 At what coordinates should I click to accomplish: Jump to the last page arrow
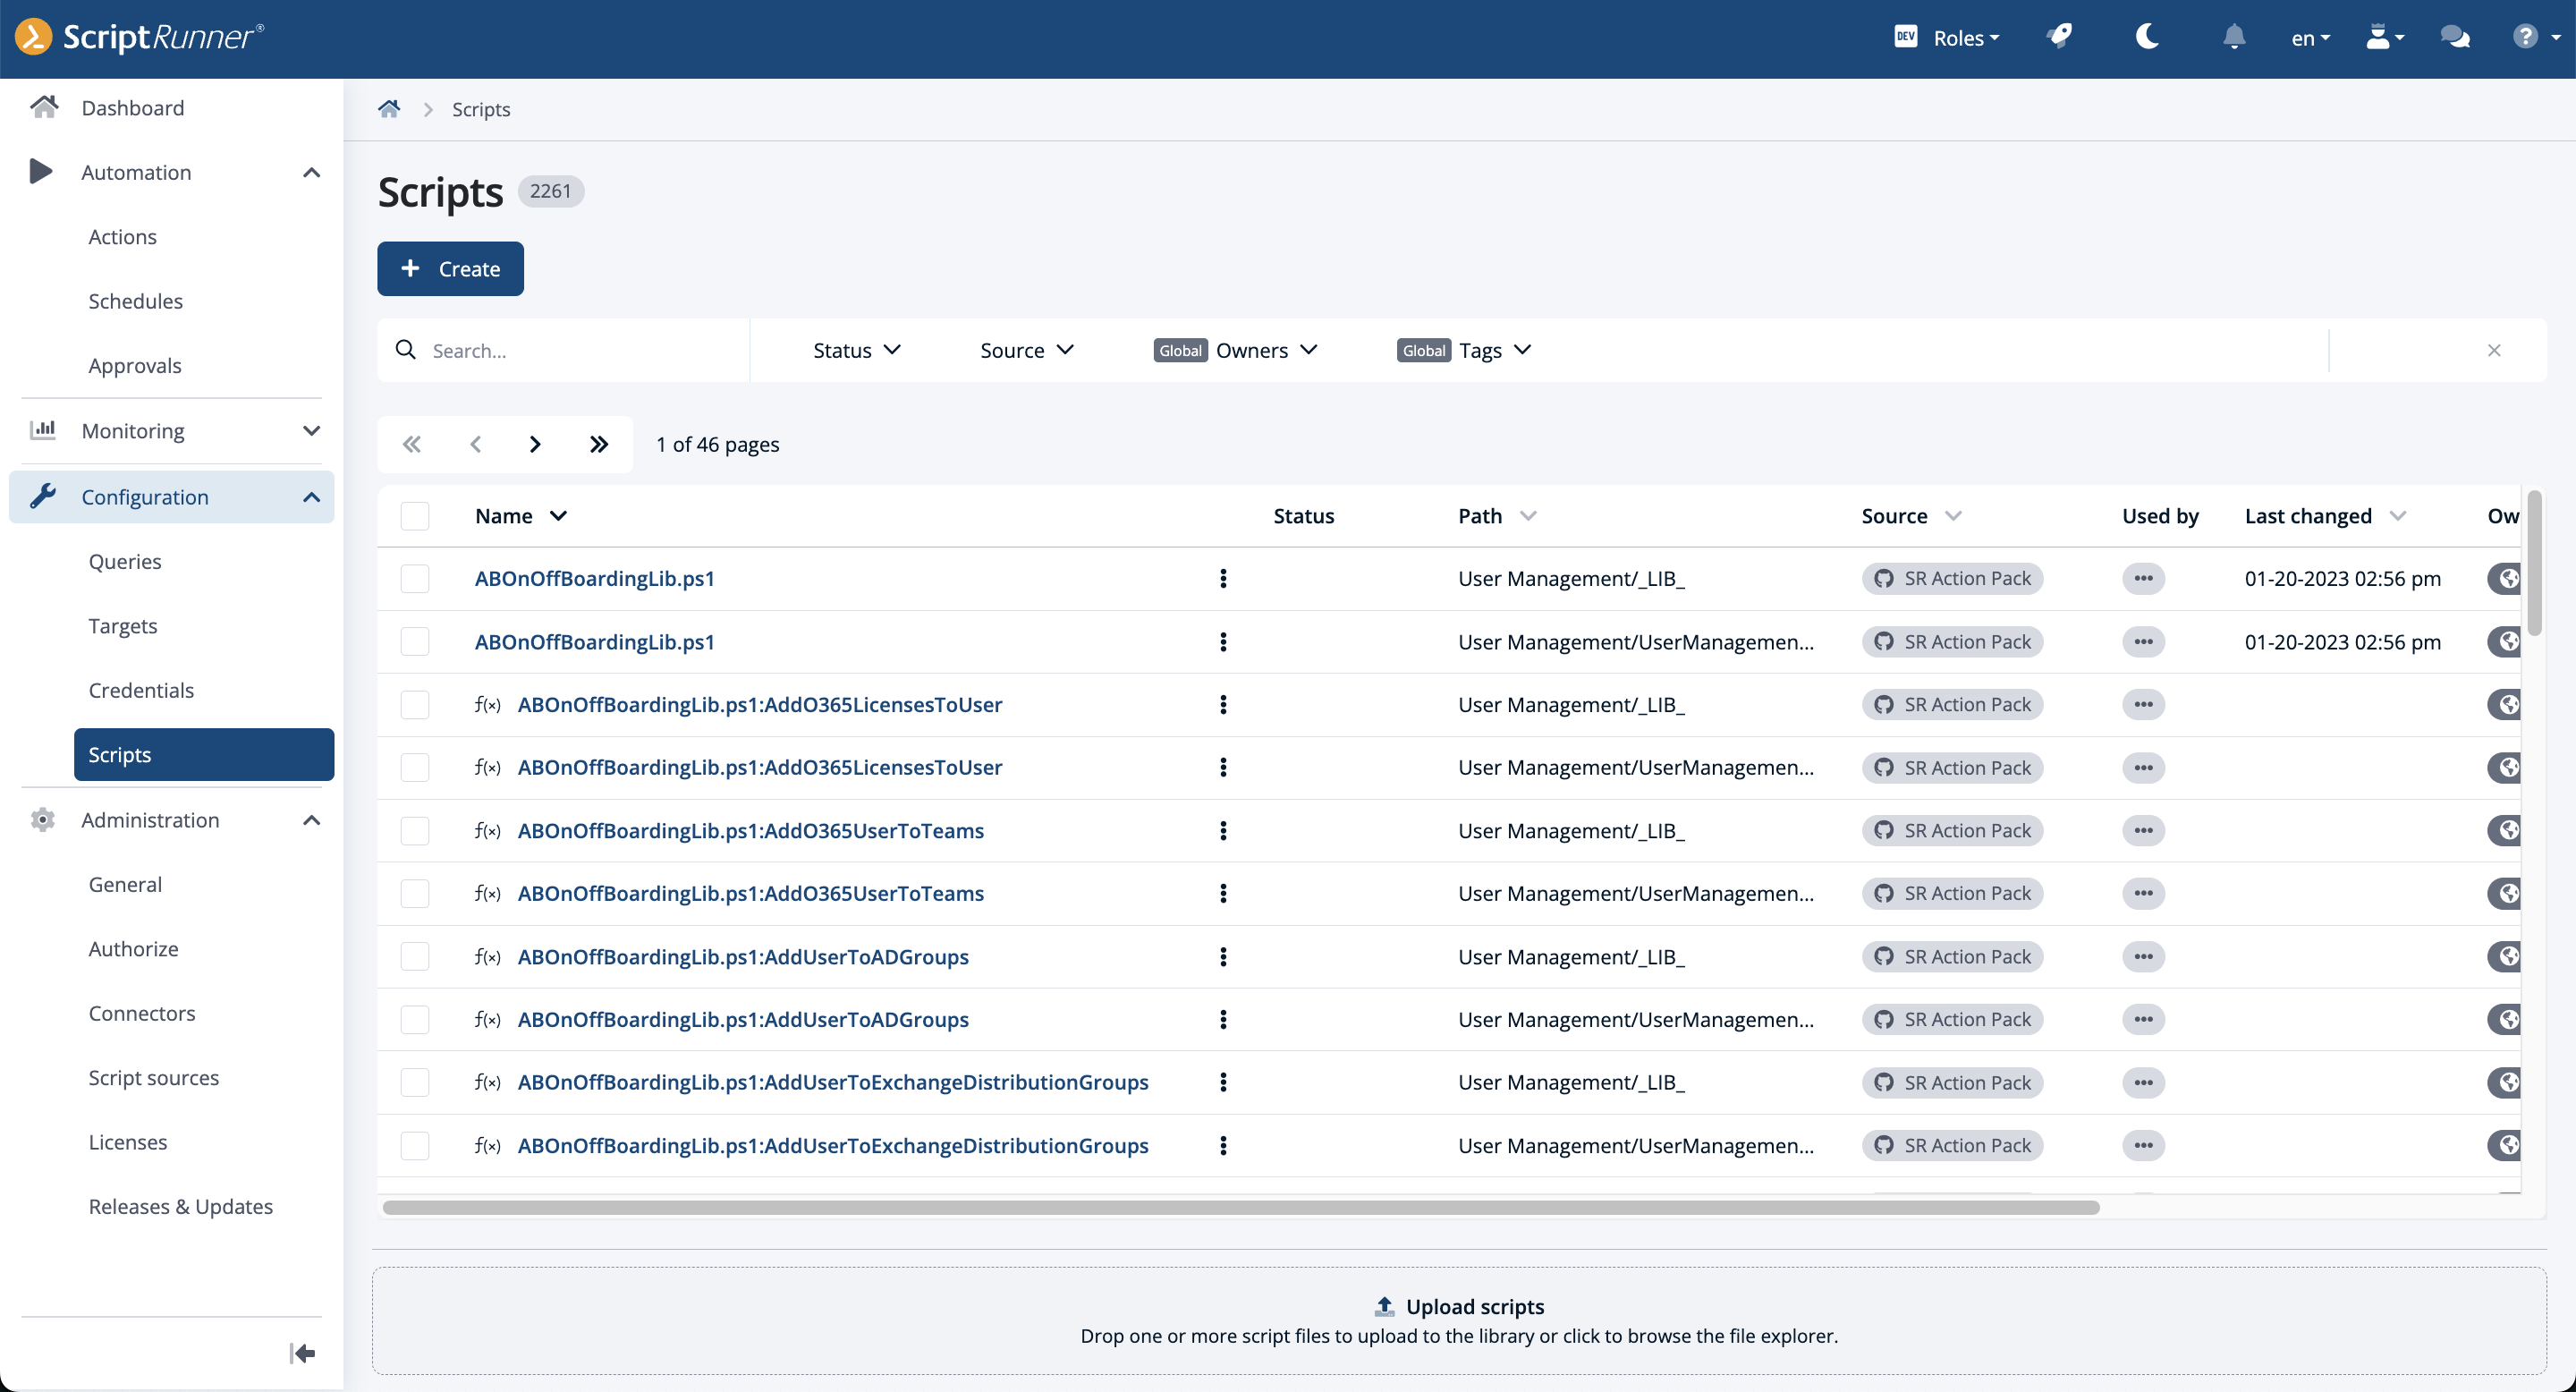[598, 444]
